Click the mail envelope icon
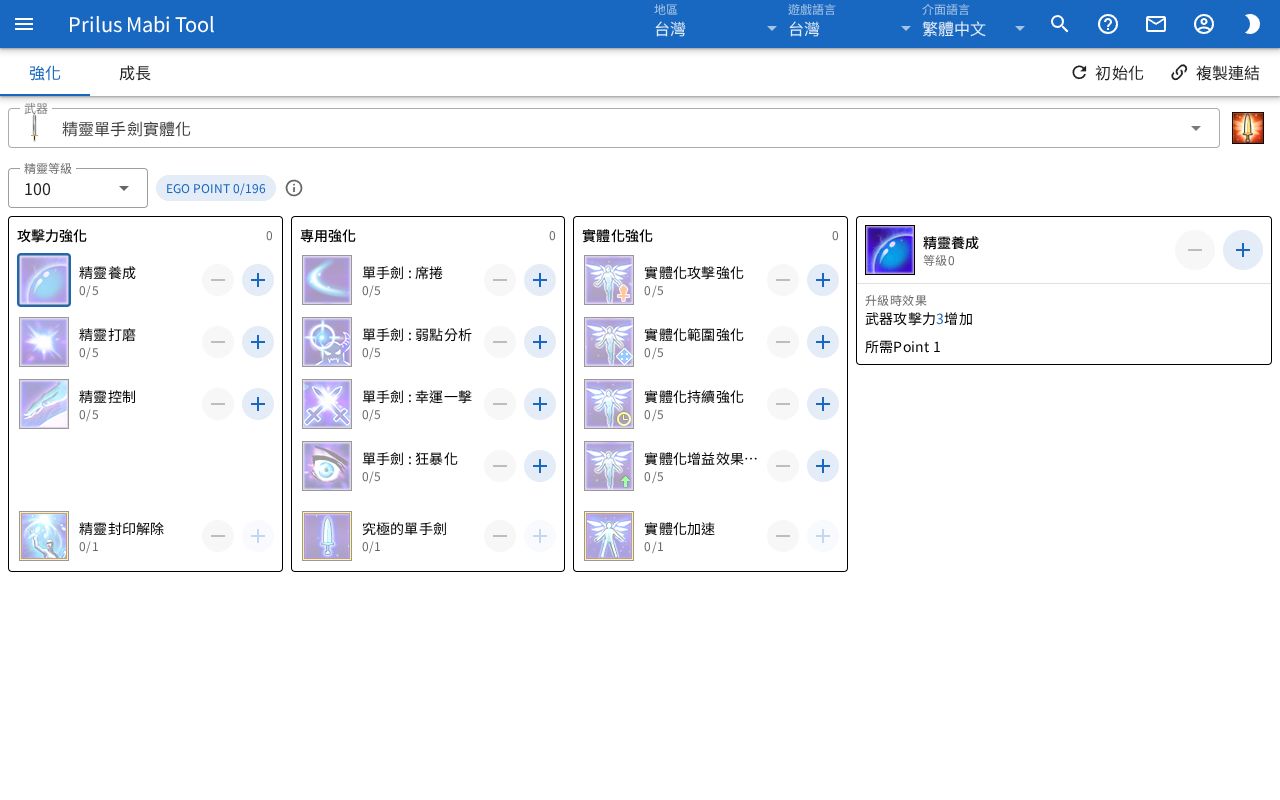The width and height of the screenshot is (1280, 800). pyautogui.click(x=1156, y=24)
